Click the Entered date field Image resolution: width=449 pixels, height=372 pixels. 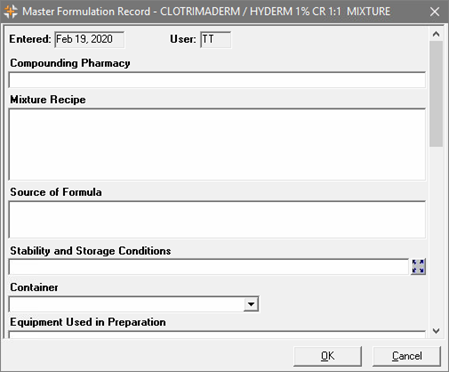click(89, 39)
